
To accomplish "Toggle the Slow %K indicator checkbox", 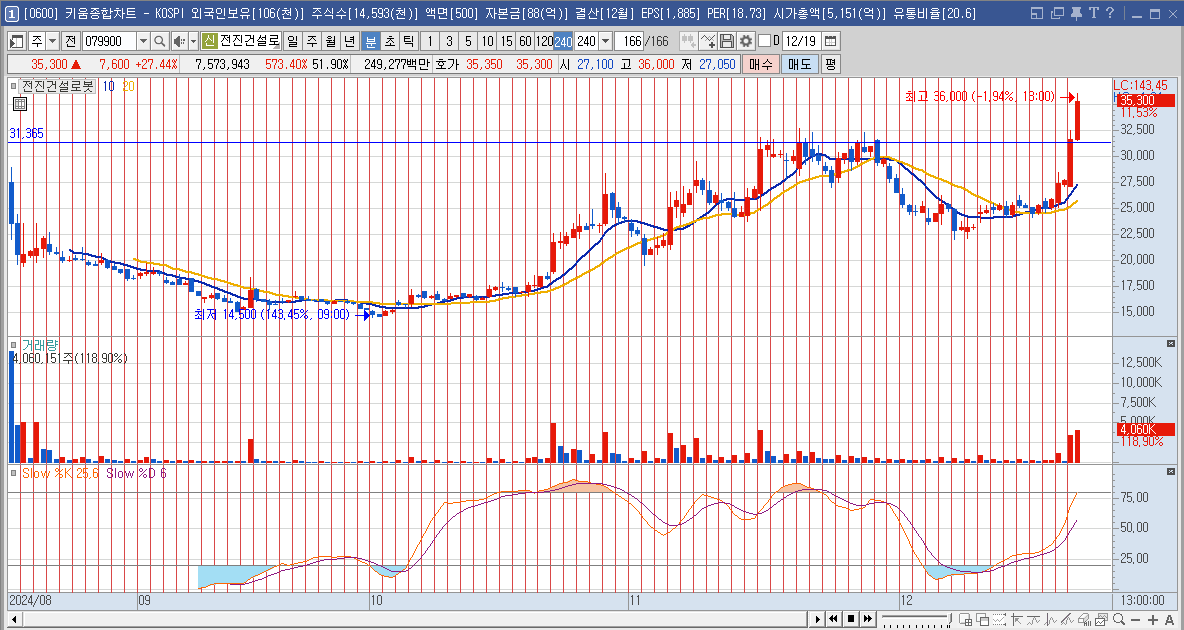I will [14, 473].
